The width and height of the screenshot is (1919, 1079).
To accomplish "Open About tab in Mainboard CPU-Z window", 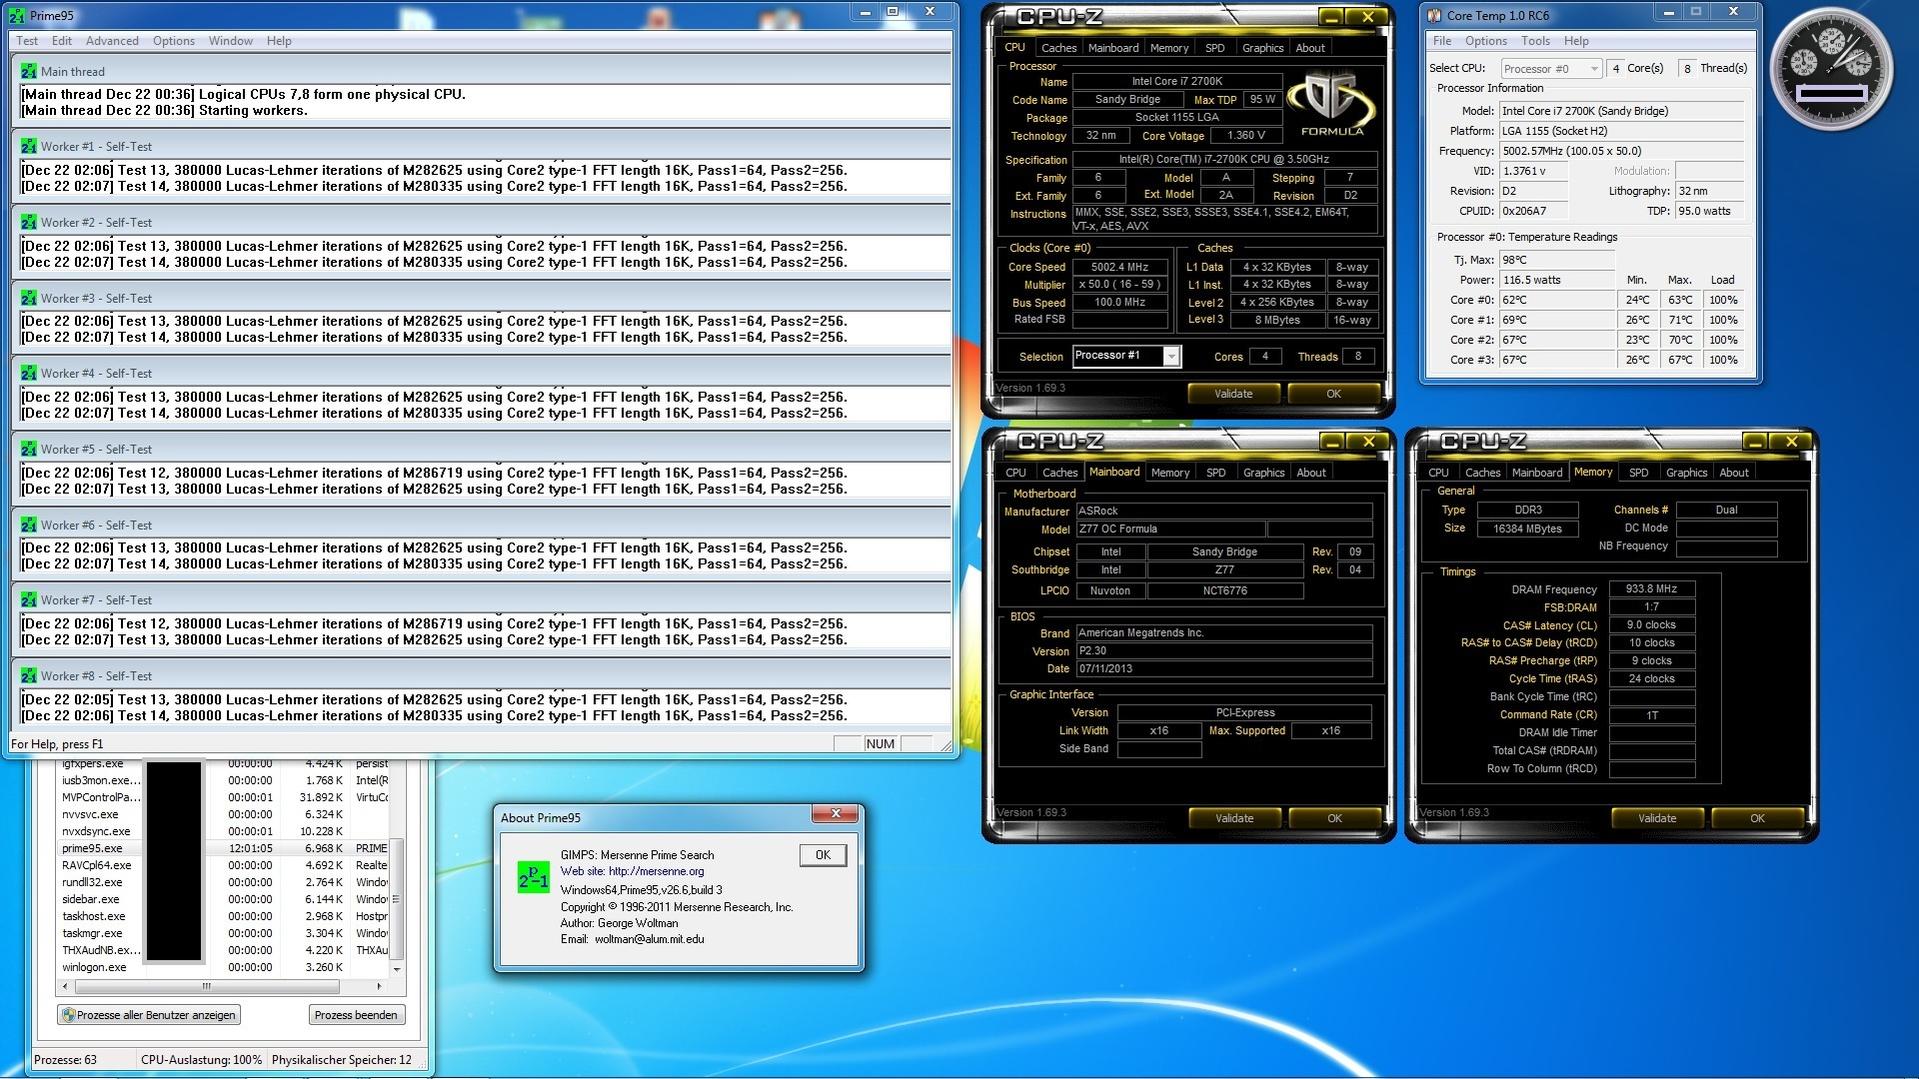I will point(1311,473).
